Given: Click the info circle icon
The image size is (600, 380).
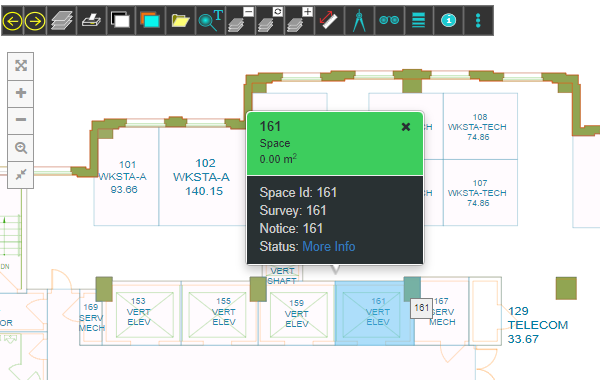Looking at the screenshot, I should [448, 21].
